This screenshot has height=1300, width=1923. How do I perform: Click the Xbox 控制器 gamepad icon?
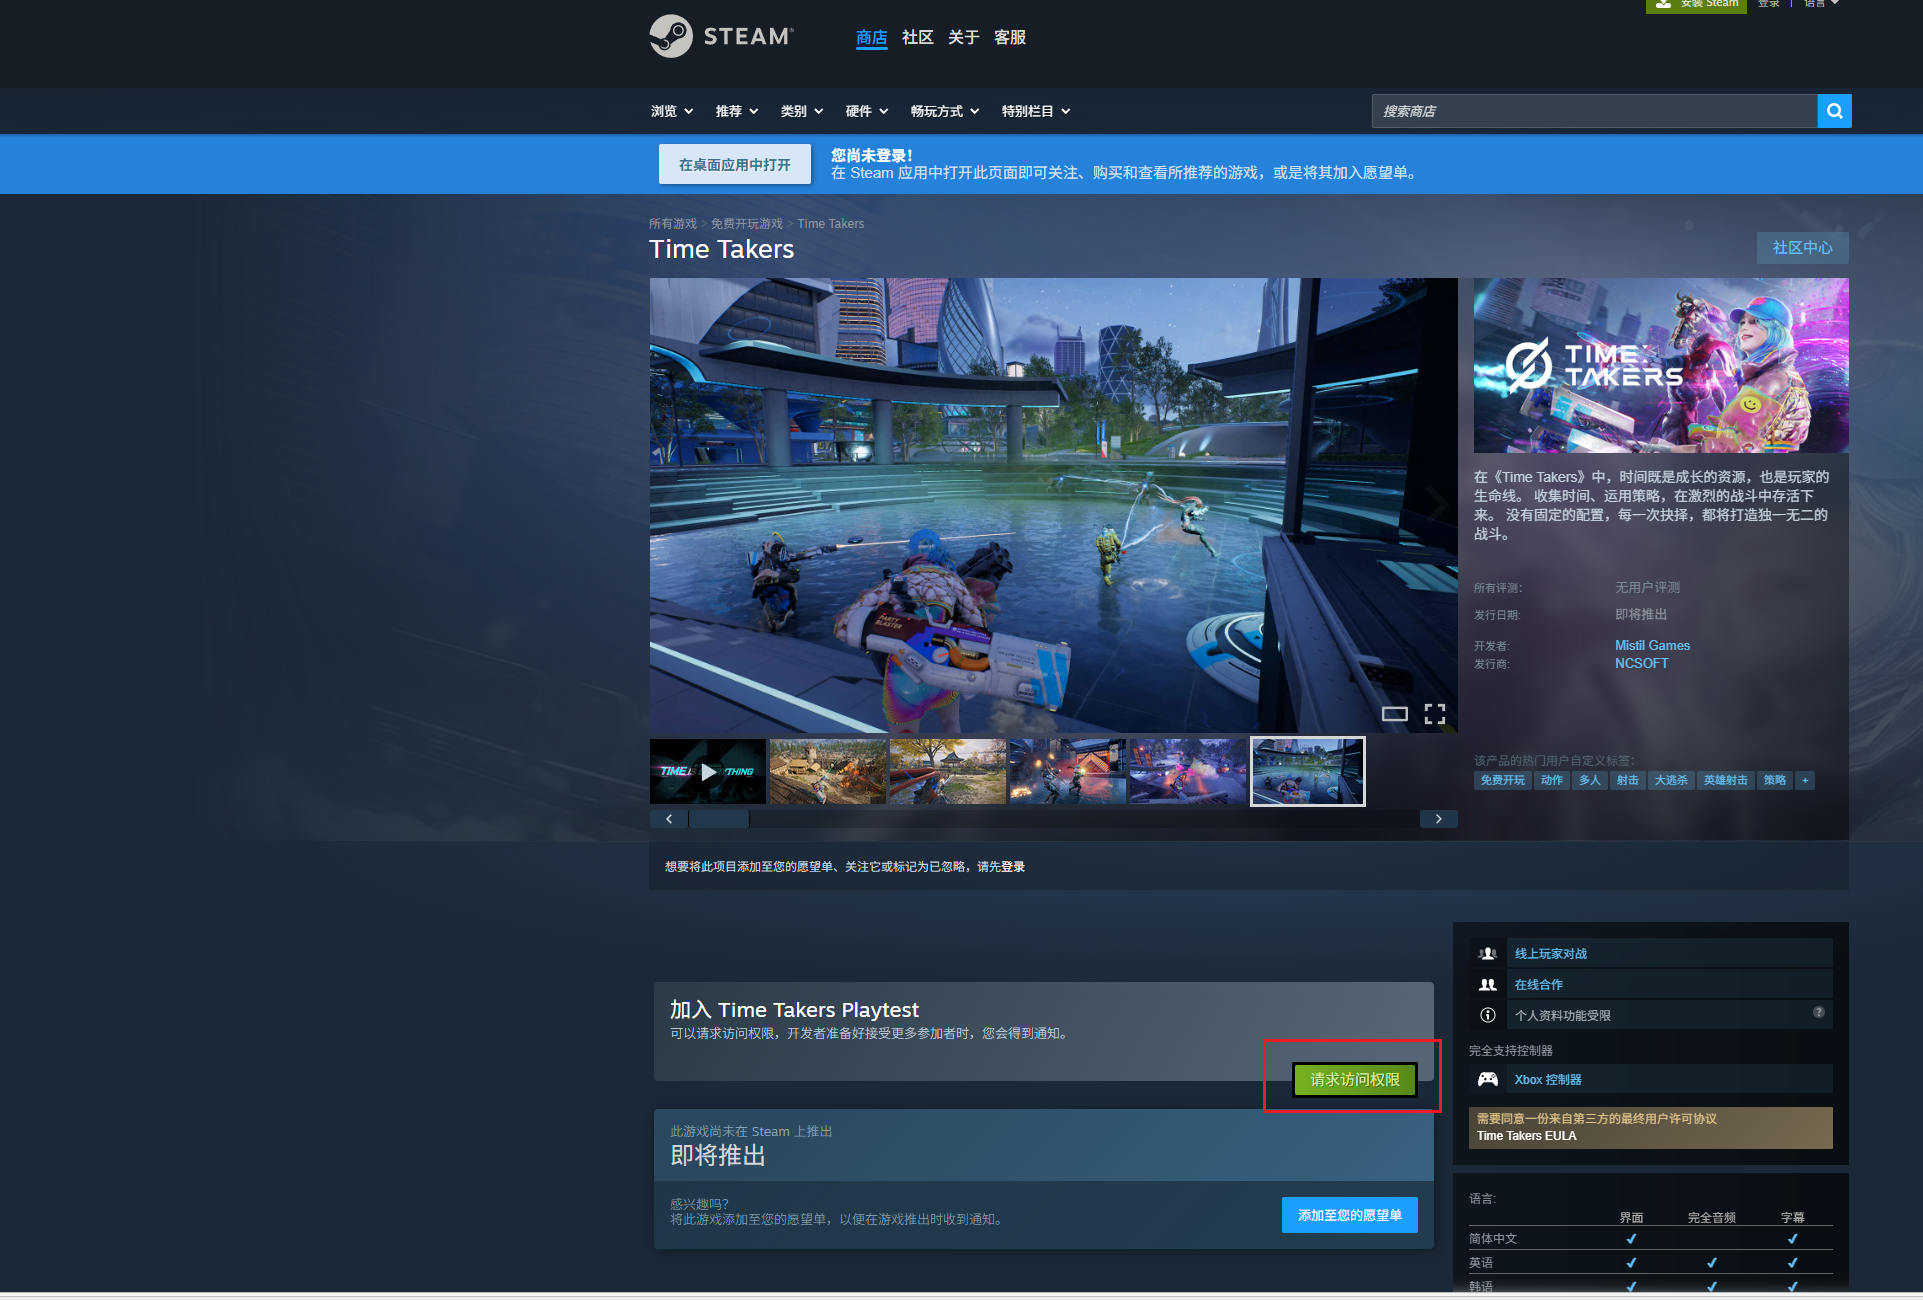[x=1488, y=1079]
